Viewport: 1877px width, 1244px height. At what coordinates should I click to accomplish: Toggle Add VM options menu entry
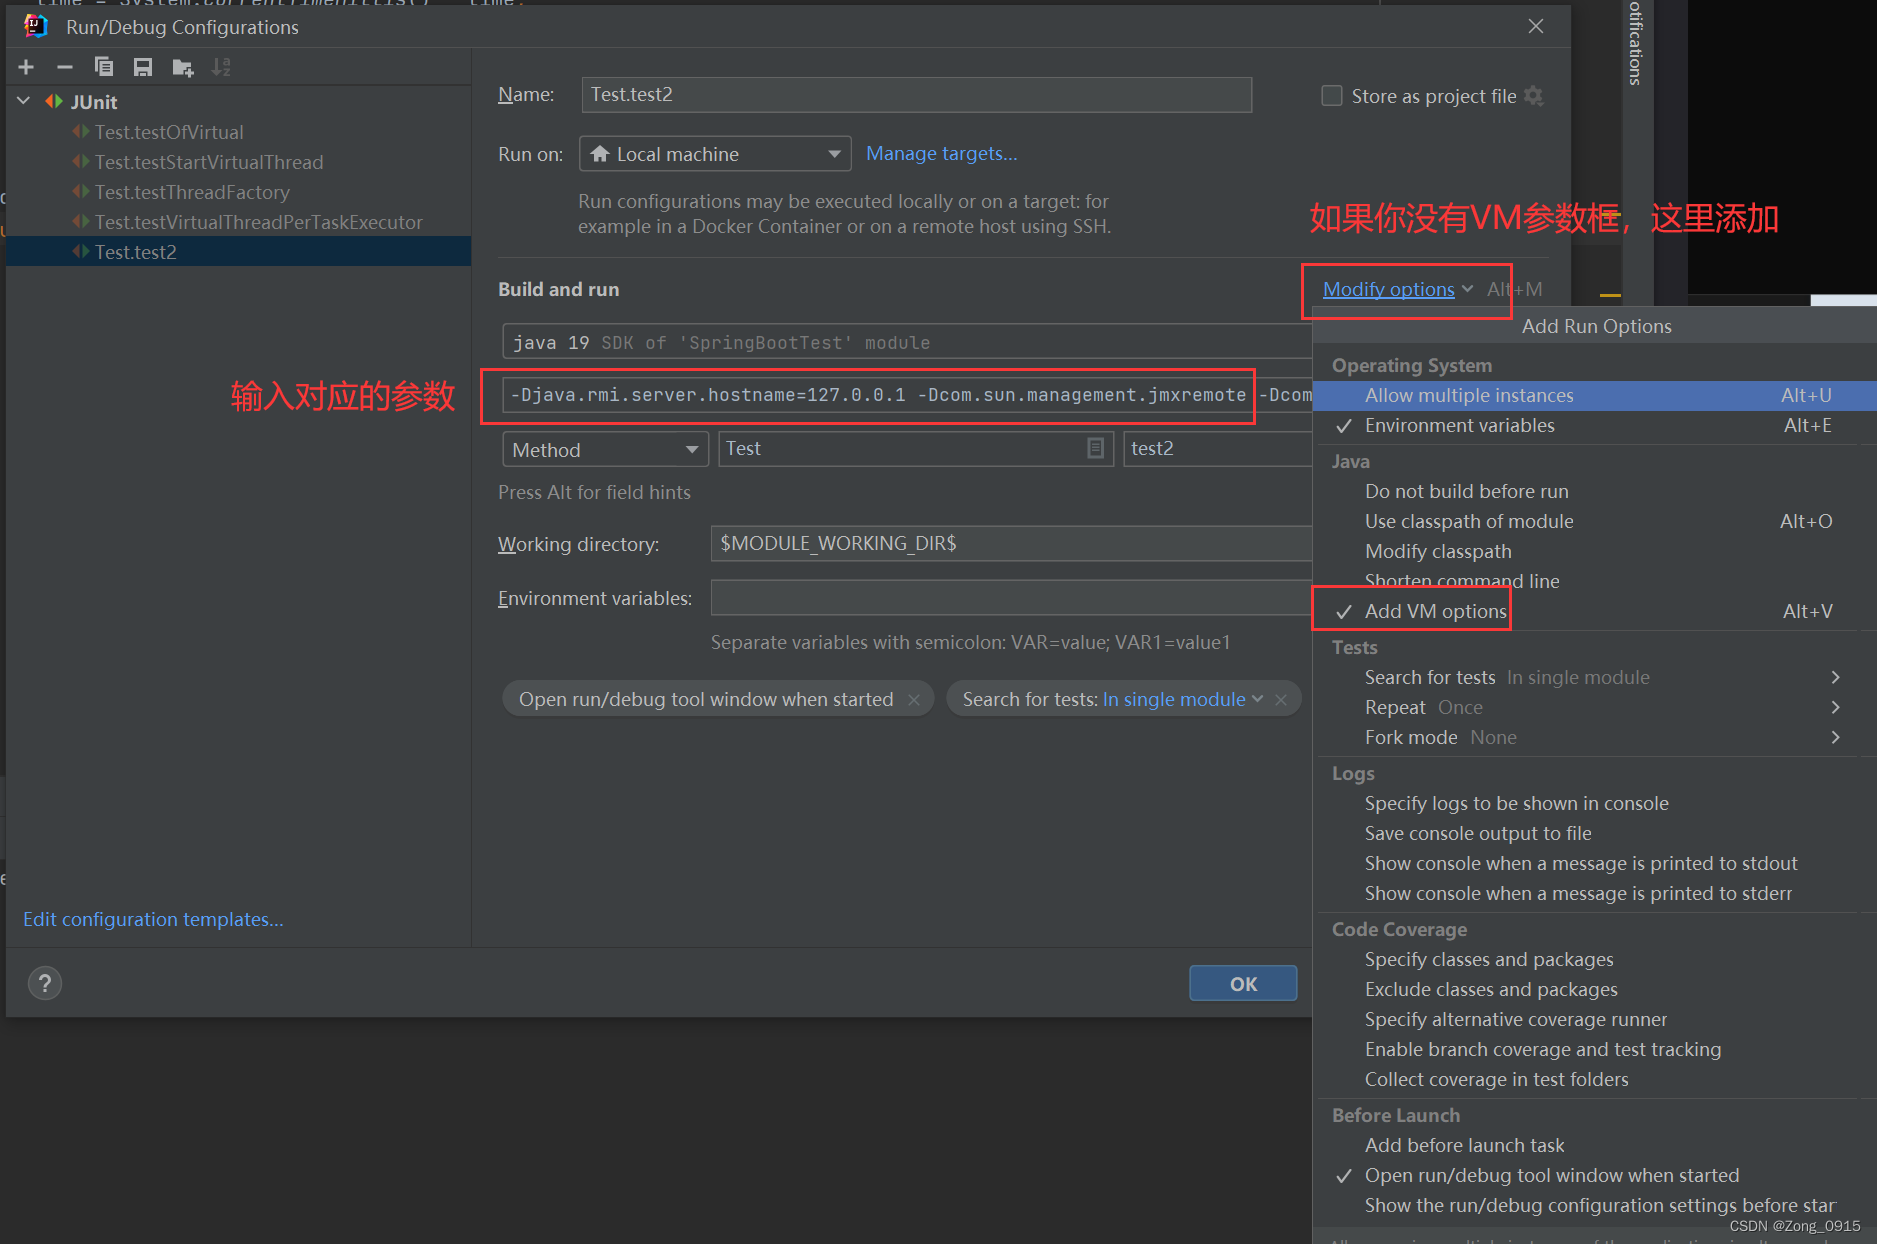1594,611
